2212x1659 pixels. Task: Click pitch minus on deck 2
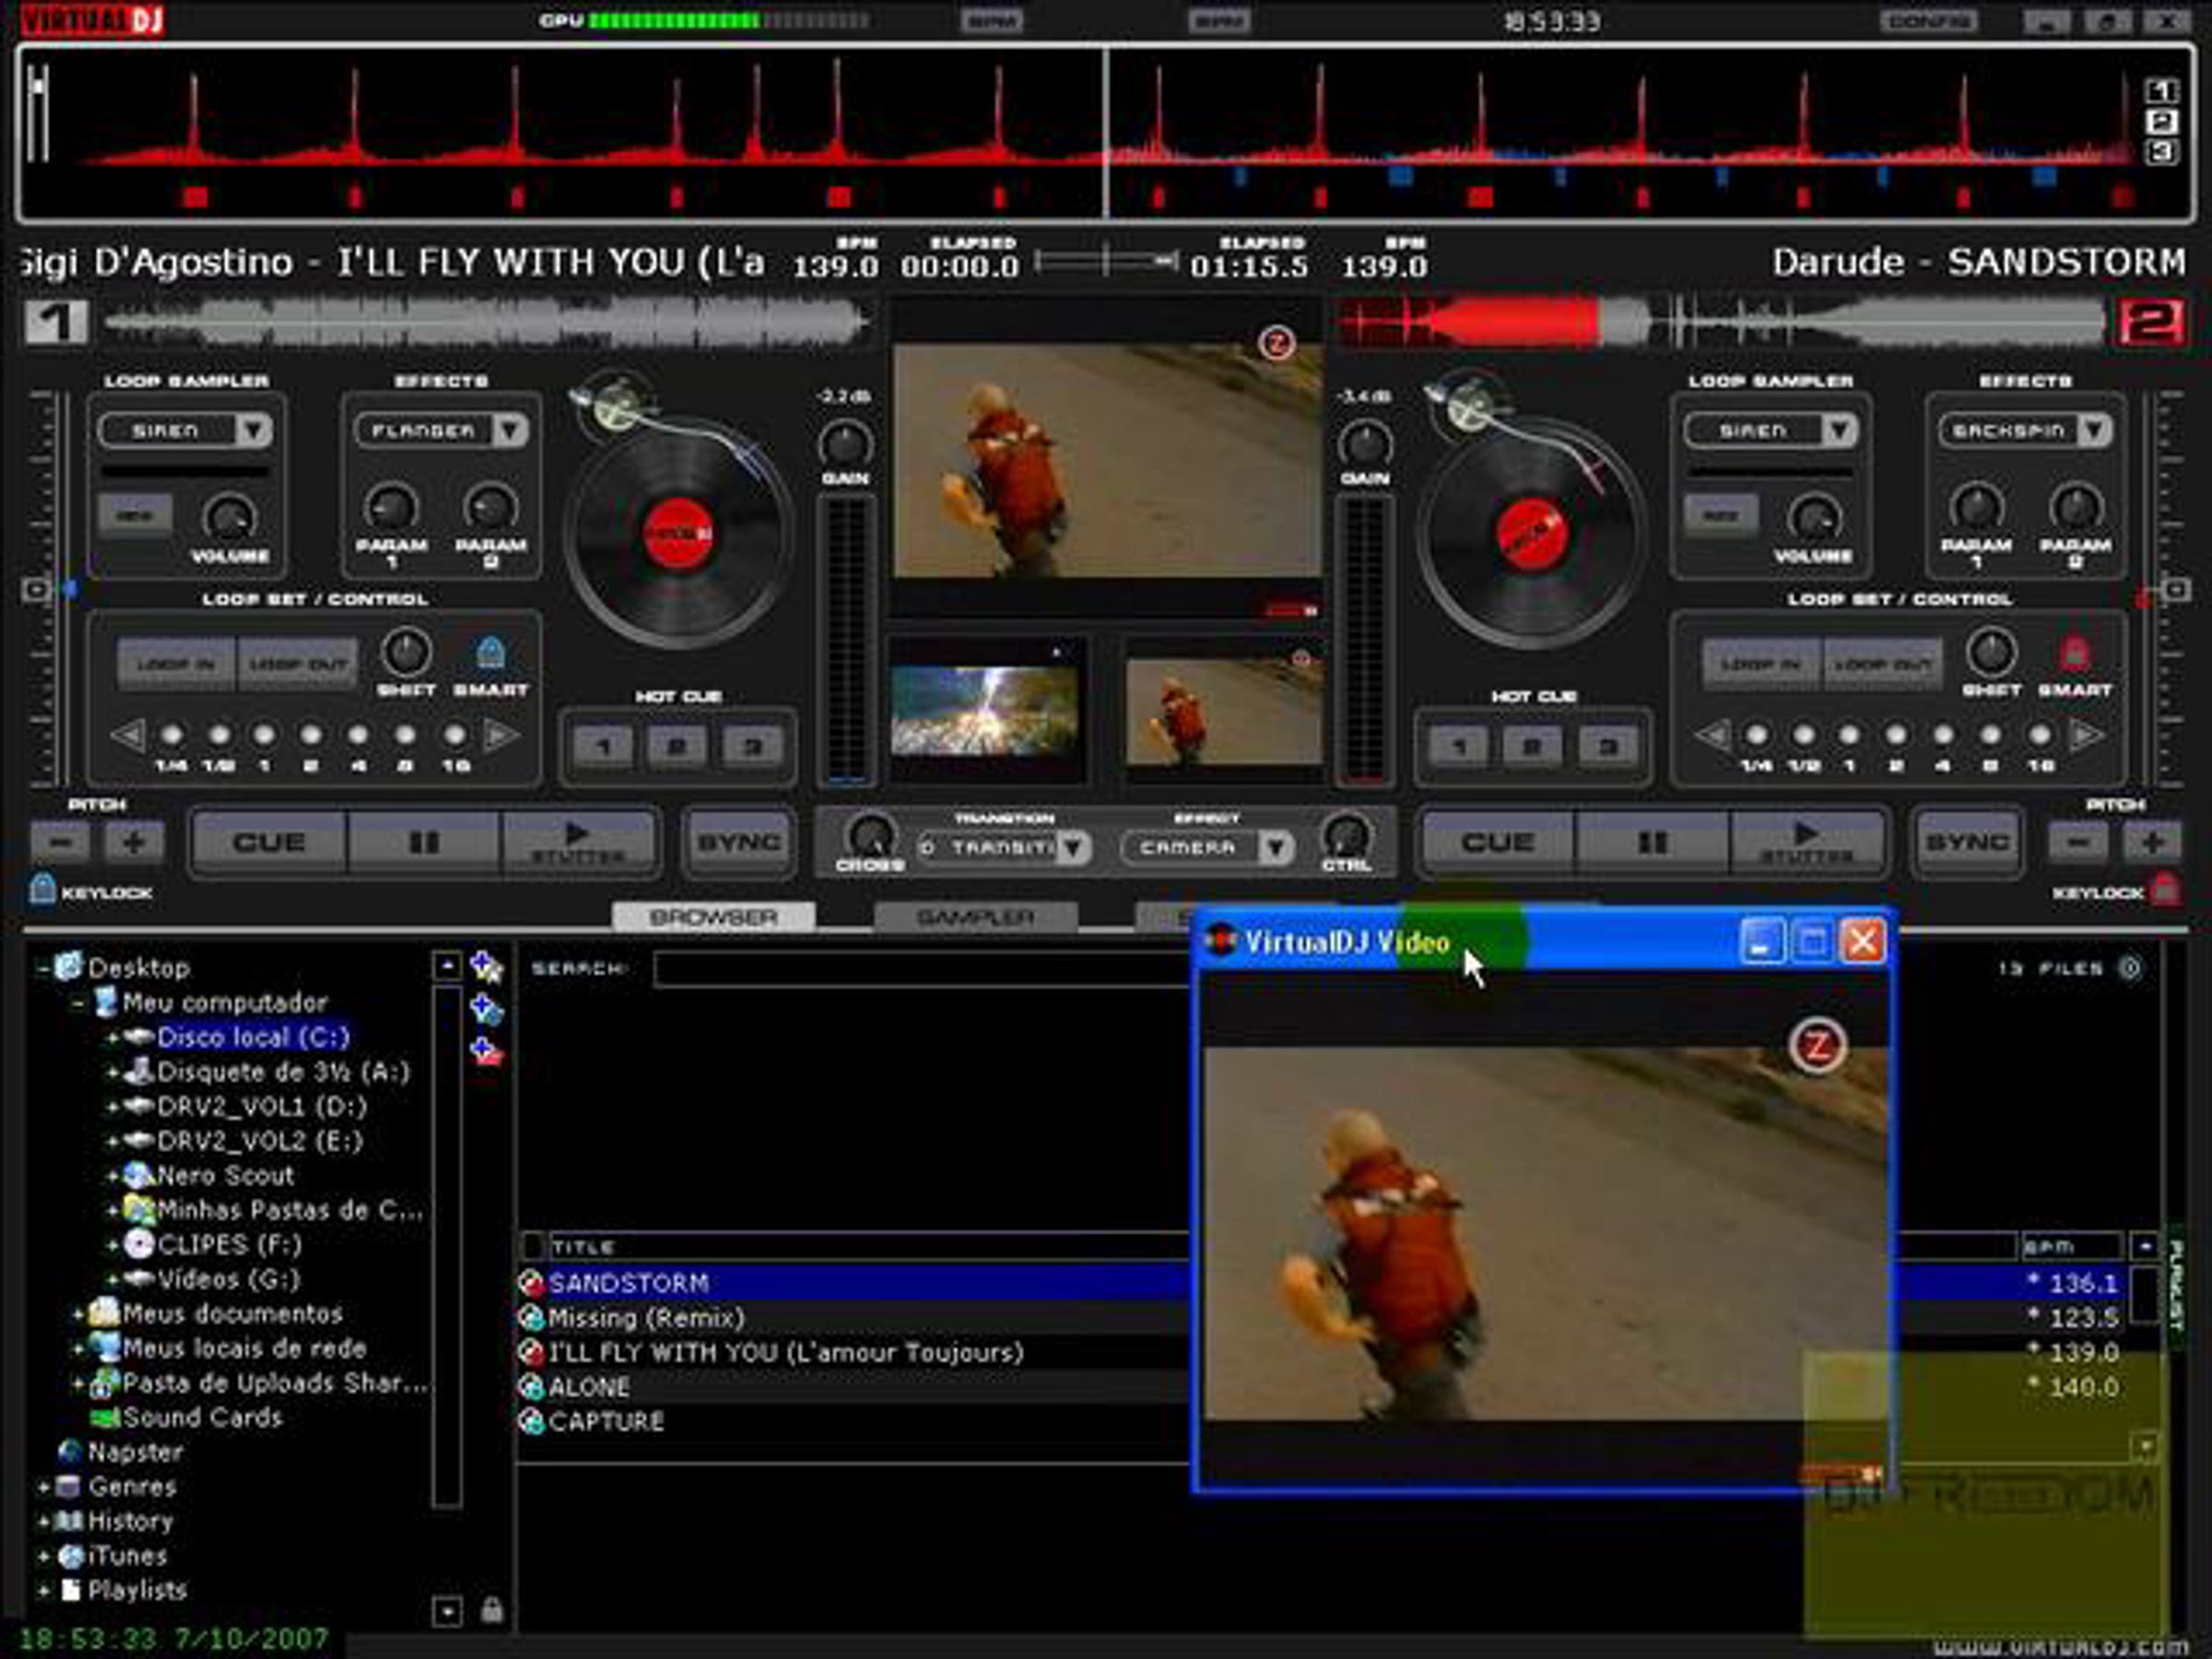click(x=2078, y=843)
